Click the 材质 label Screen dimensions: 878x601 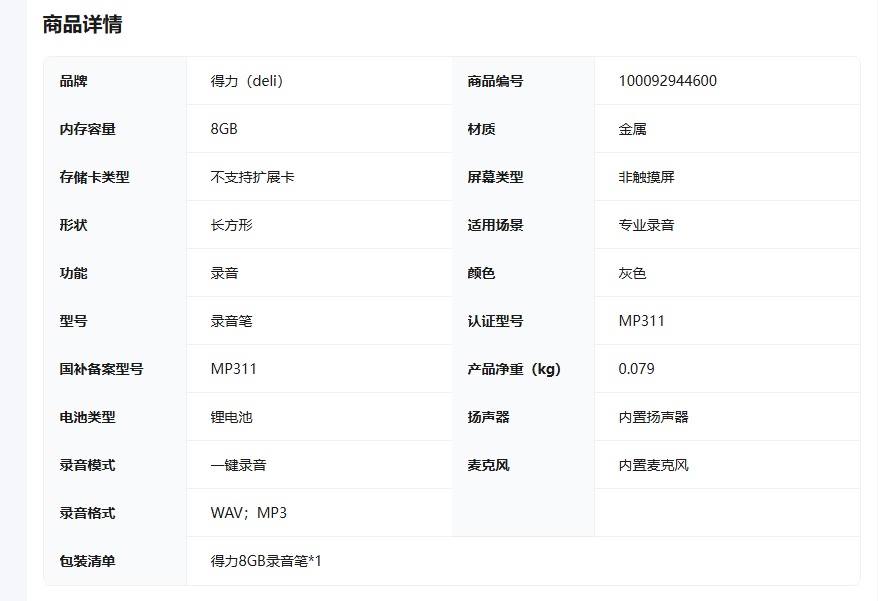tap(482, 129)
